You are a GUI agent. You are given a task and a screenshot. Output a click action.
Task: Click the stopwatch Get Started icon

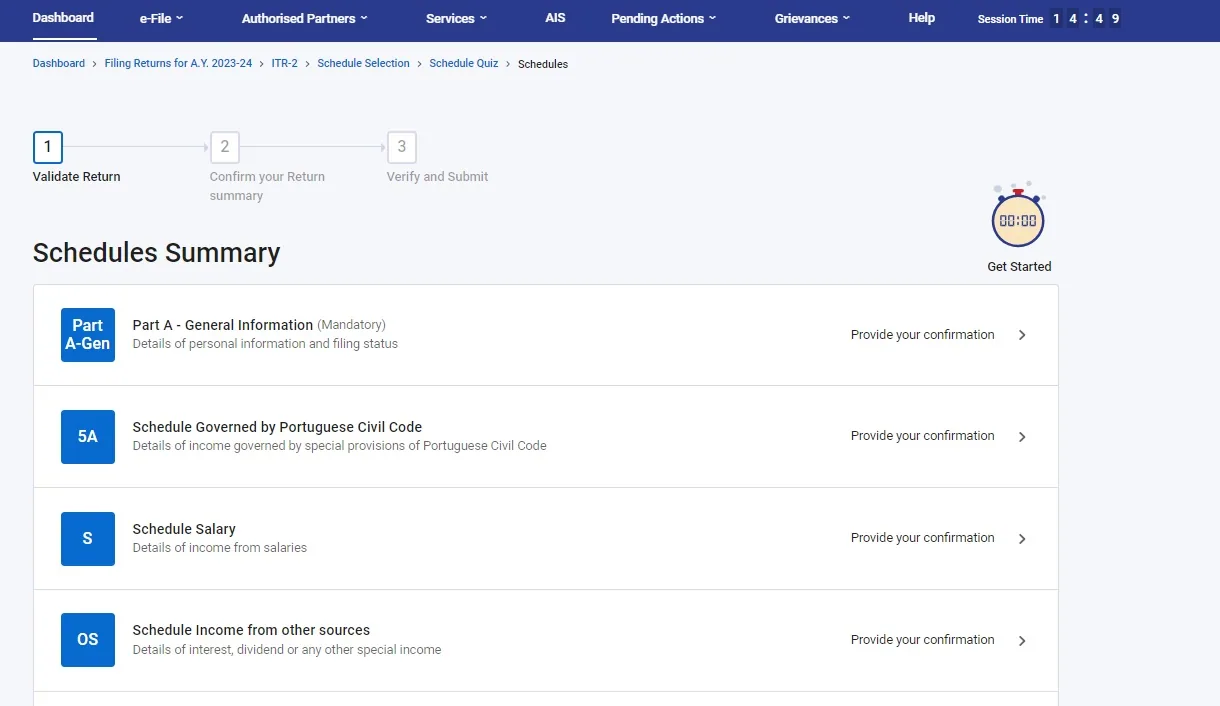click(x=1018, y=216)
